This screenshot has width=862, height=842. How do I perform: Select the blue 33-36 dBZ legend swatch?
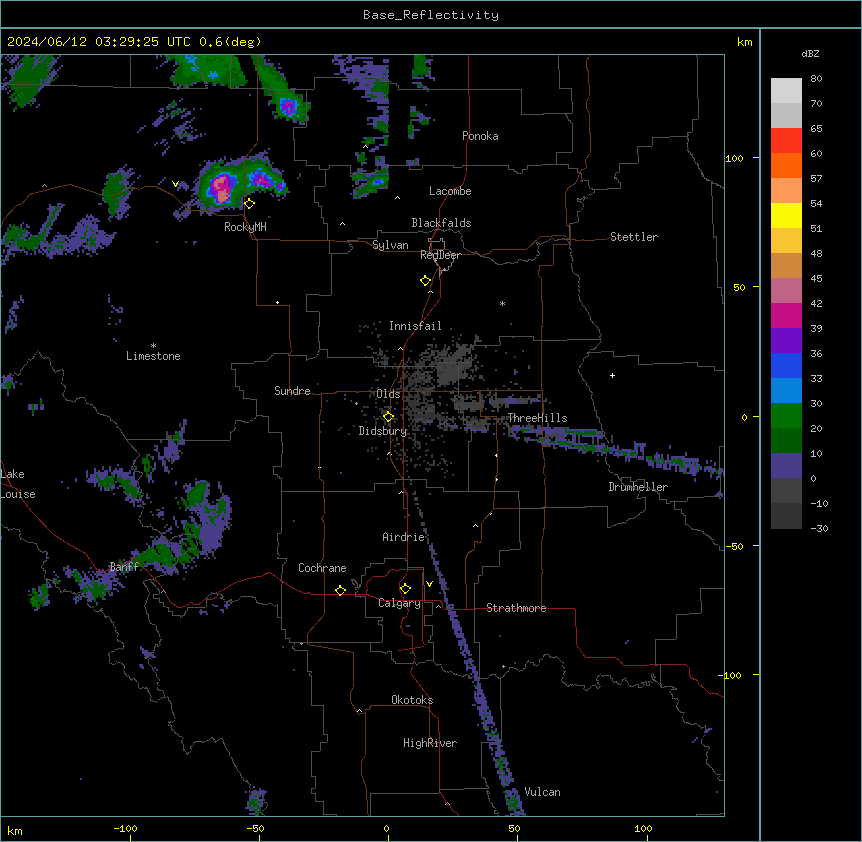[x=786, y=365]
